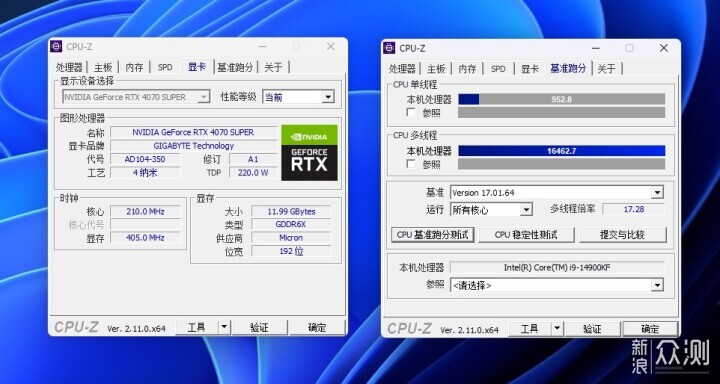This screenshot has height=384, width=720.
Task: Click the memory type GDDR6X value
Action: [291, 225]
